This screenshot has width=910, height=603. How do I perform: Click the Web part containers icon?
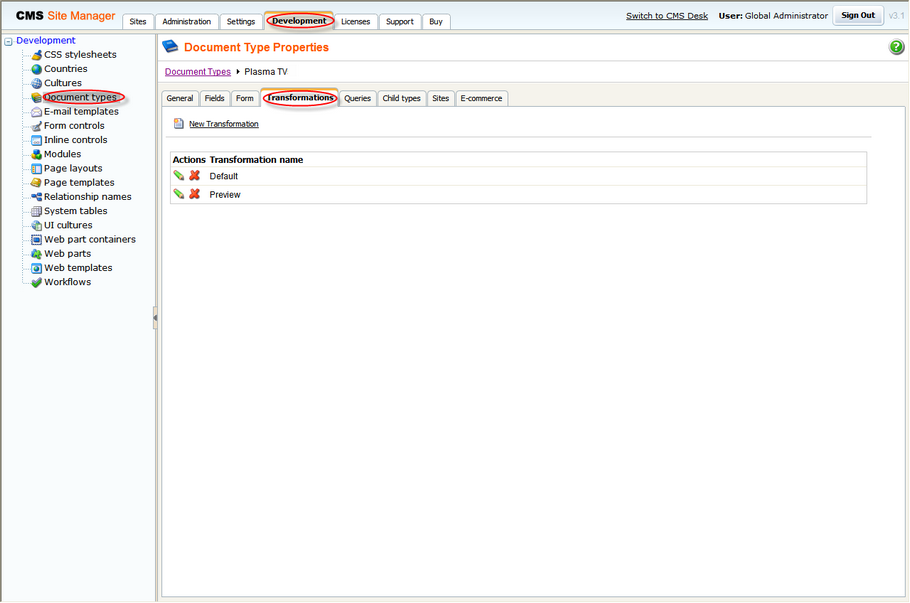pyautogui.click(x=37, y=240)
